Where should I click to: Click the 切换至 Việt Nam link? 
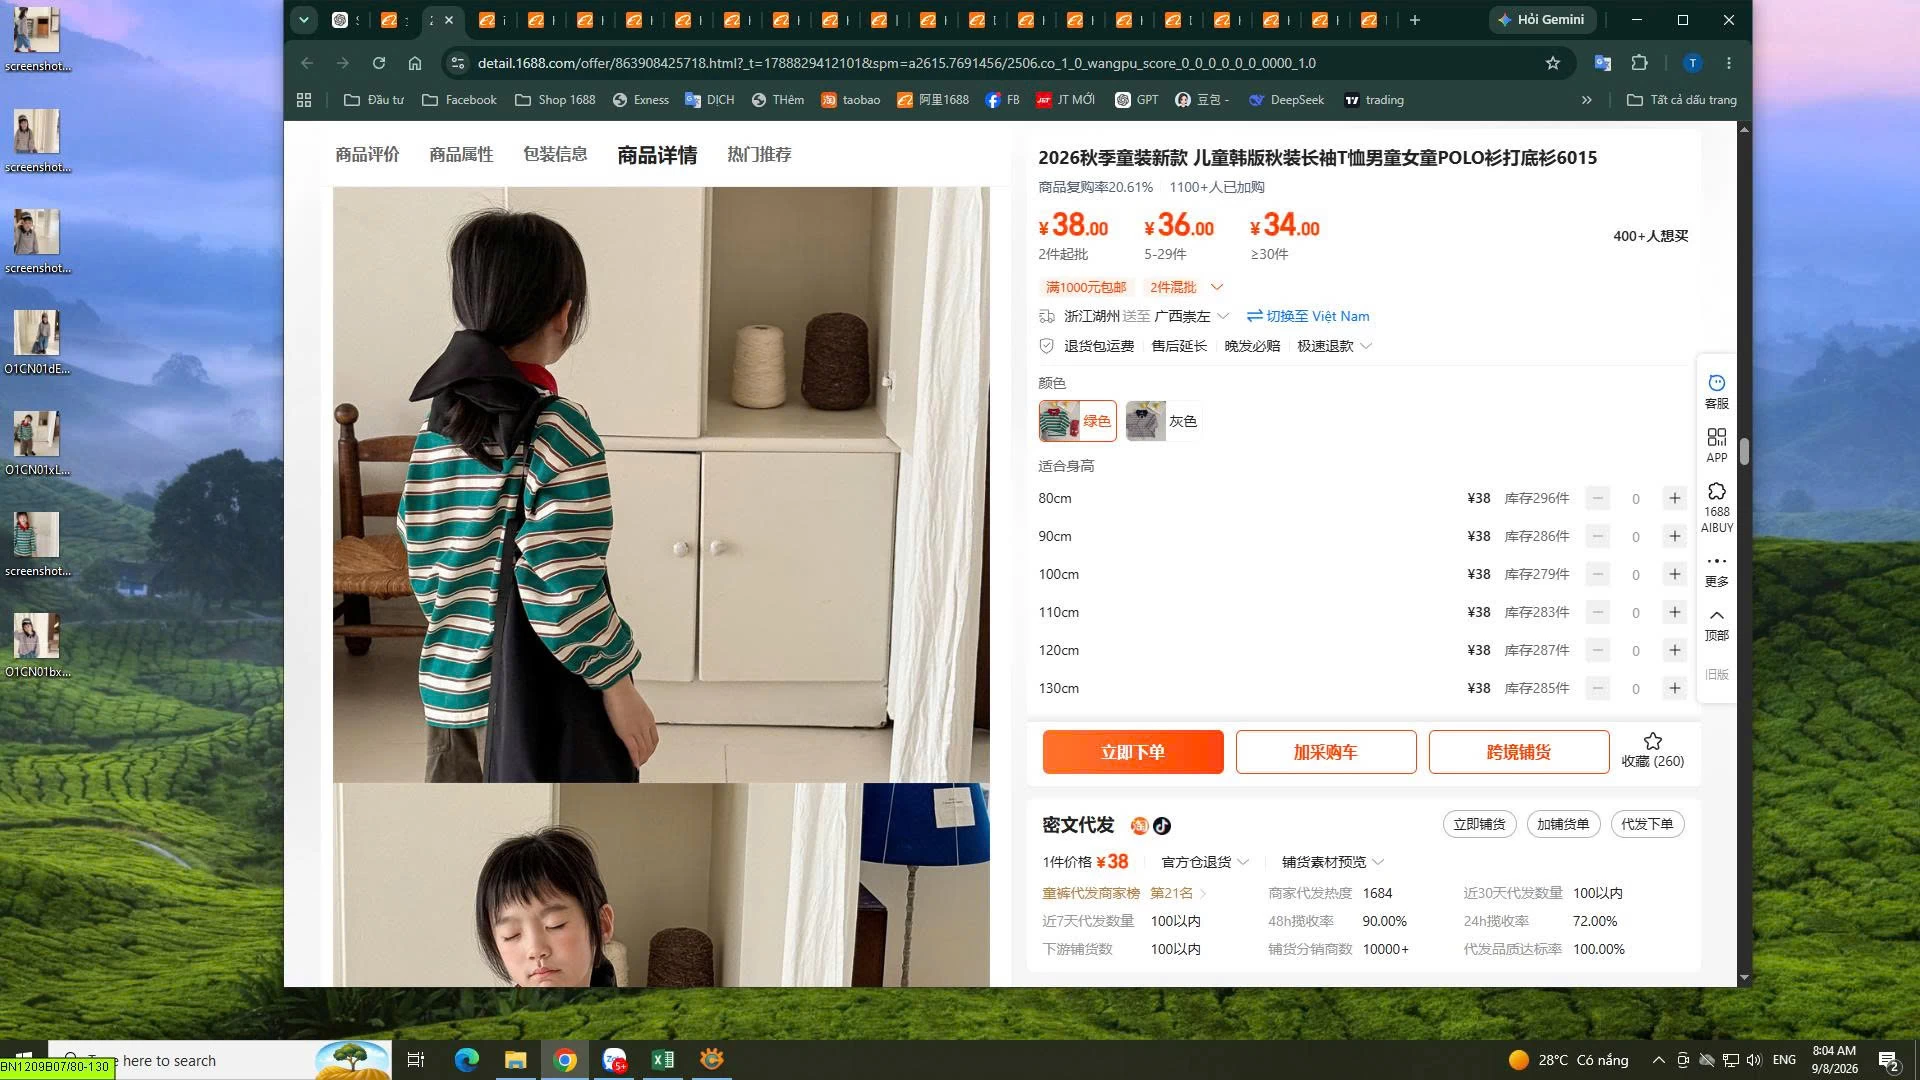point(1308,316)
